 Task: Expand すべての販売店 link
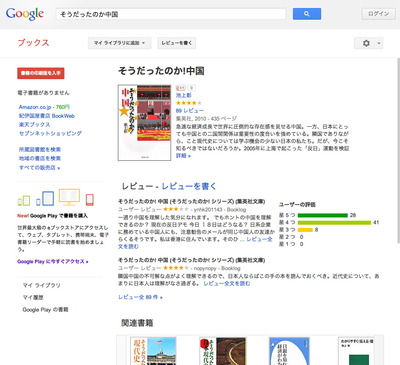point(39,167)
